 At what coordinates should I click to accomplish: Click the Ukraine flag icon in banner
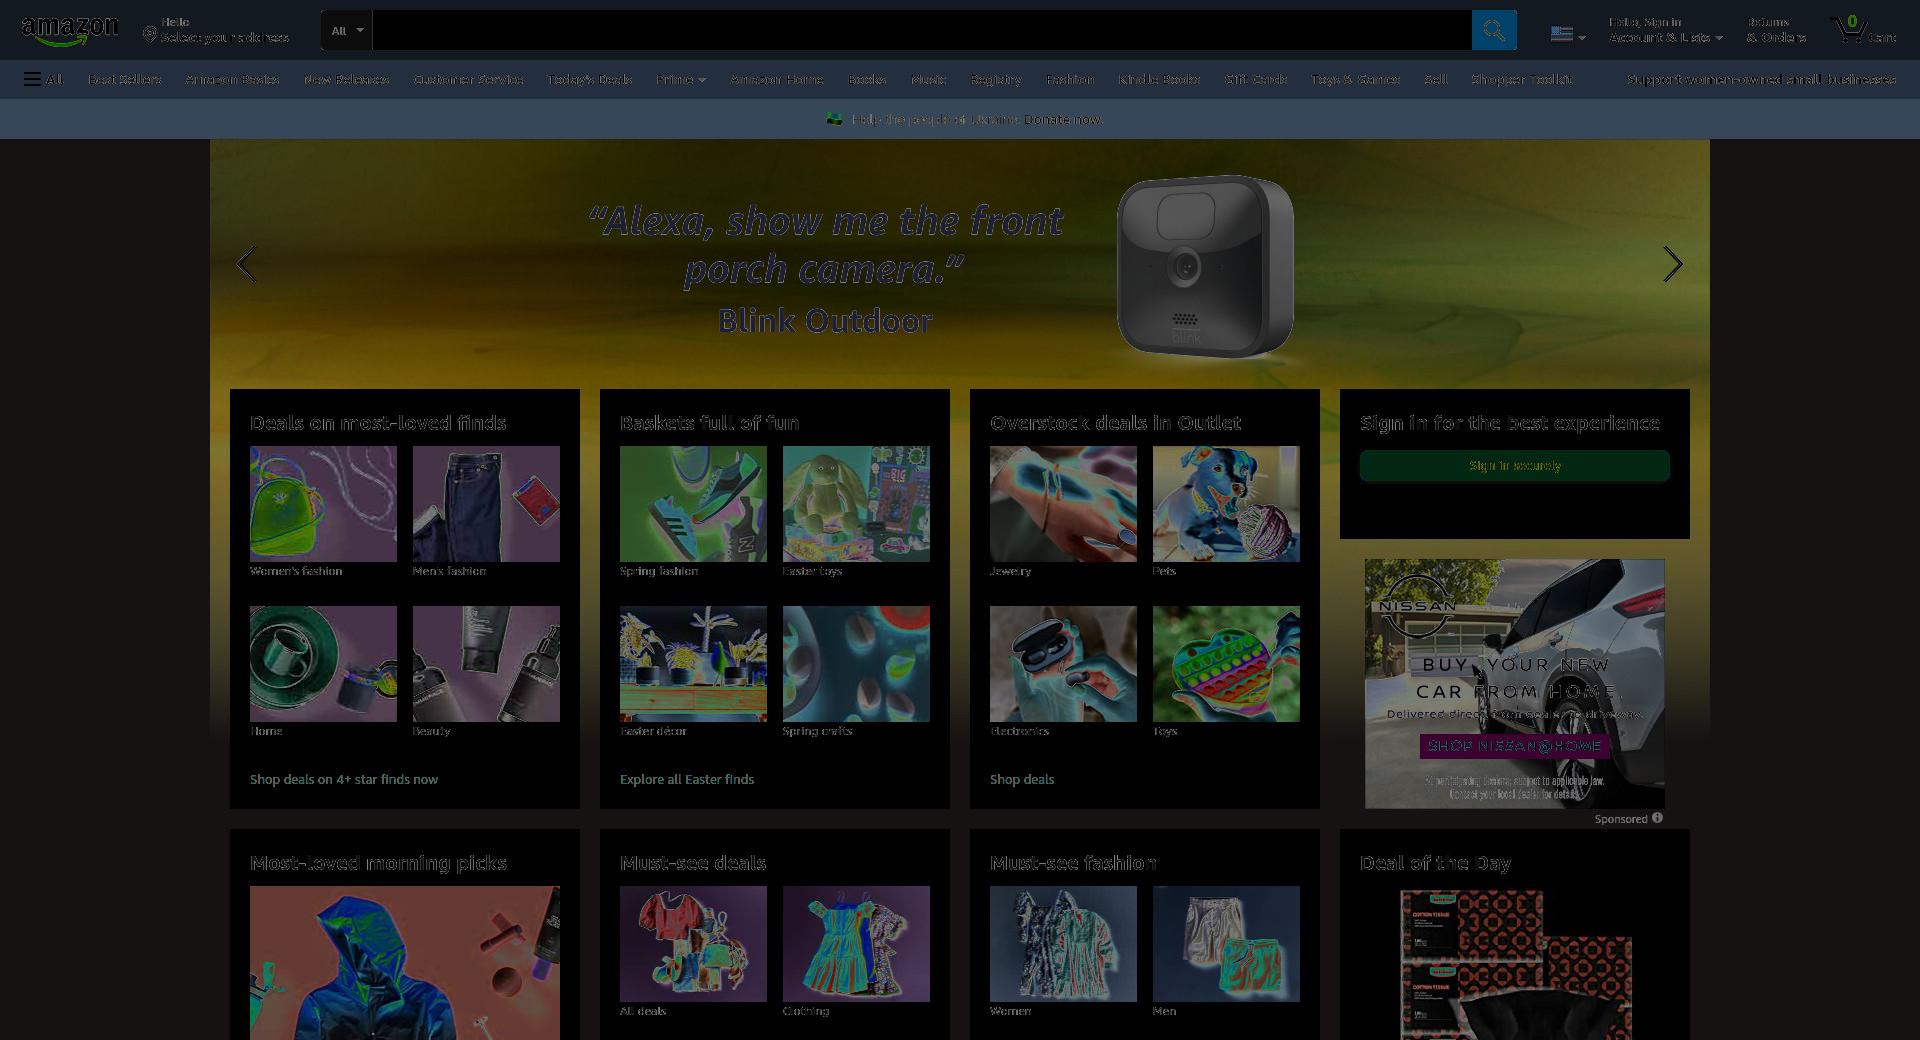tap(834, 119)
